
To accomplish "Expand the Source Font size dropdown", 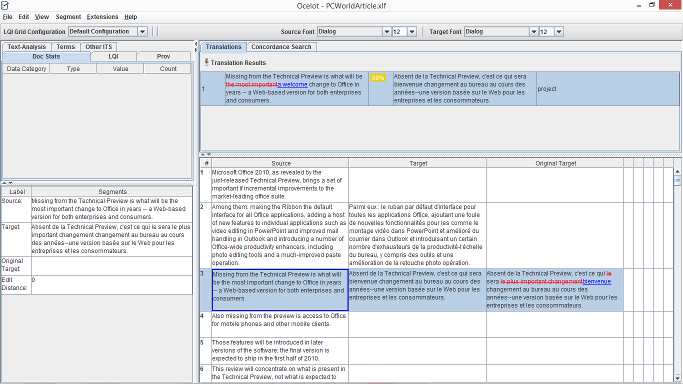I will coord(412,32).
